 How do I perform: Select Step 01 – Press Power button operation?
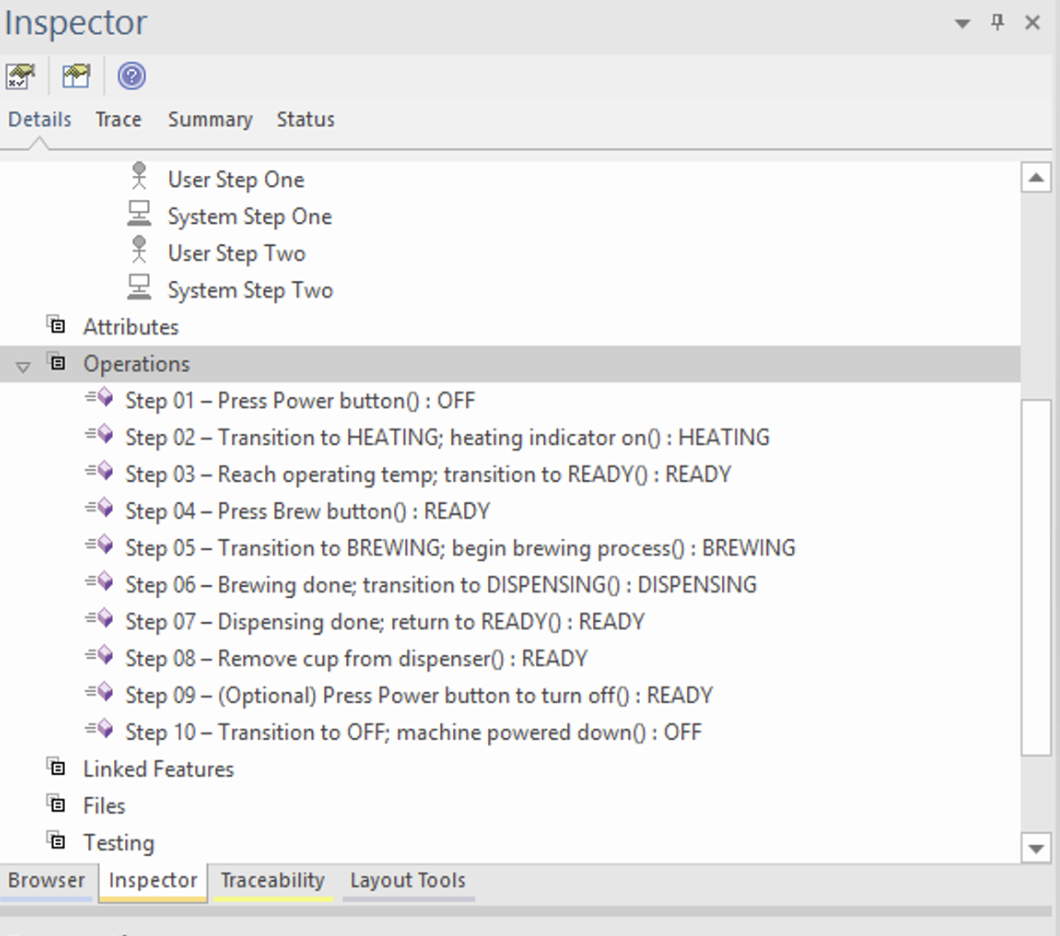[300, 401]
